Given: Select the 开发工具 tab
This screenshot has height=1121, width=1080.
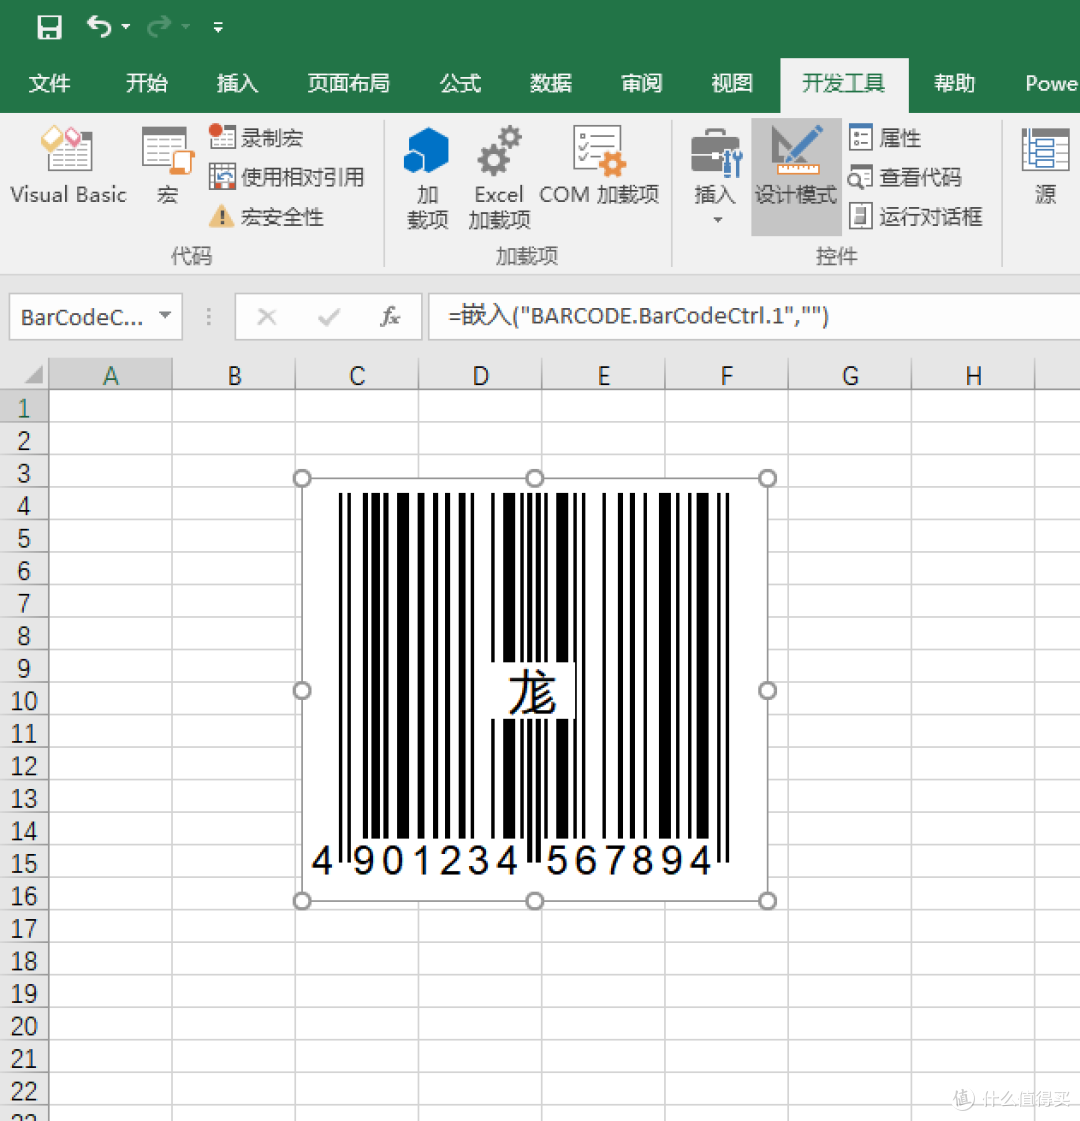Looking at the screenshot, I should [x=844, y=84].
